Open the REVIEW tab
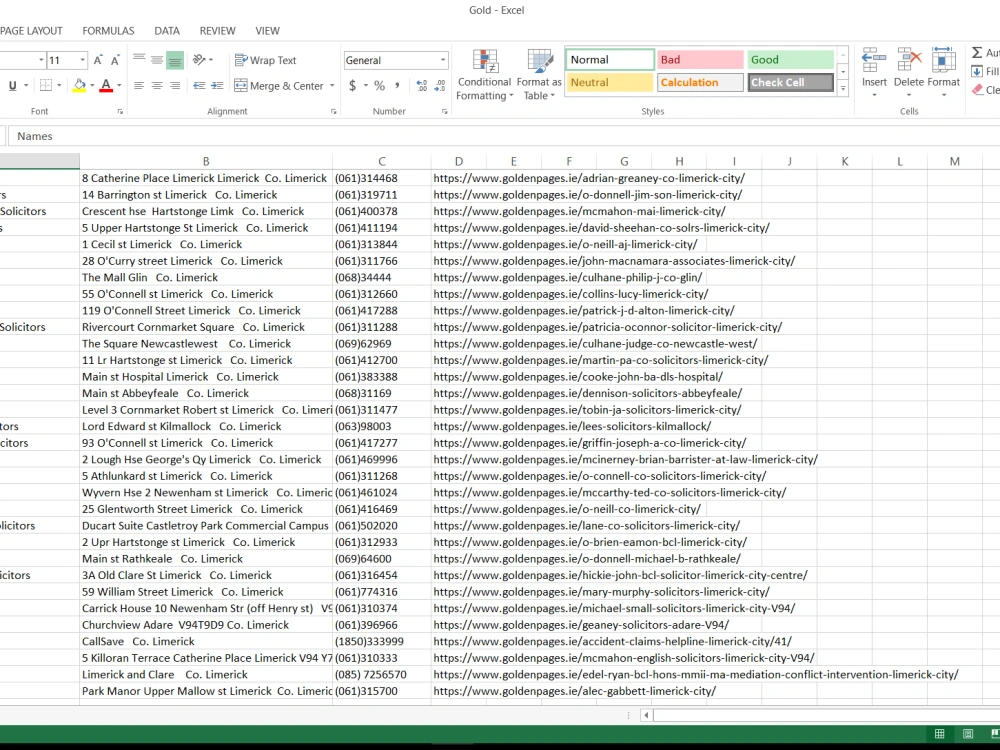The height and width of the screenshot is (750, 1000). coord(217,31)
